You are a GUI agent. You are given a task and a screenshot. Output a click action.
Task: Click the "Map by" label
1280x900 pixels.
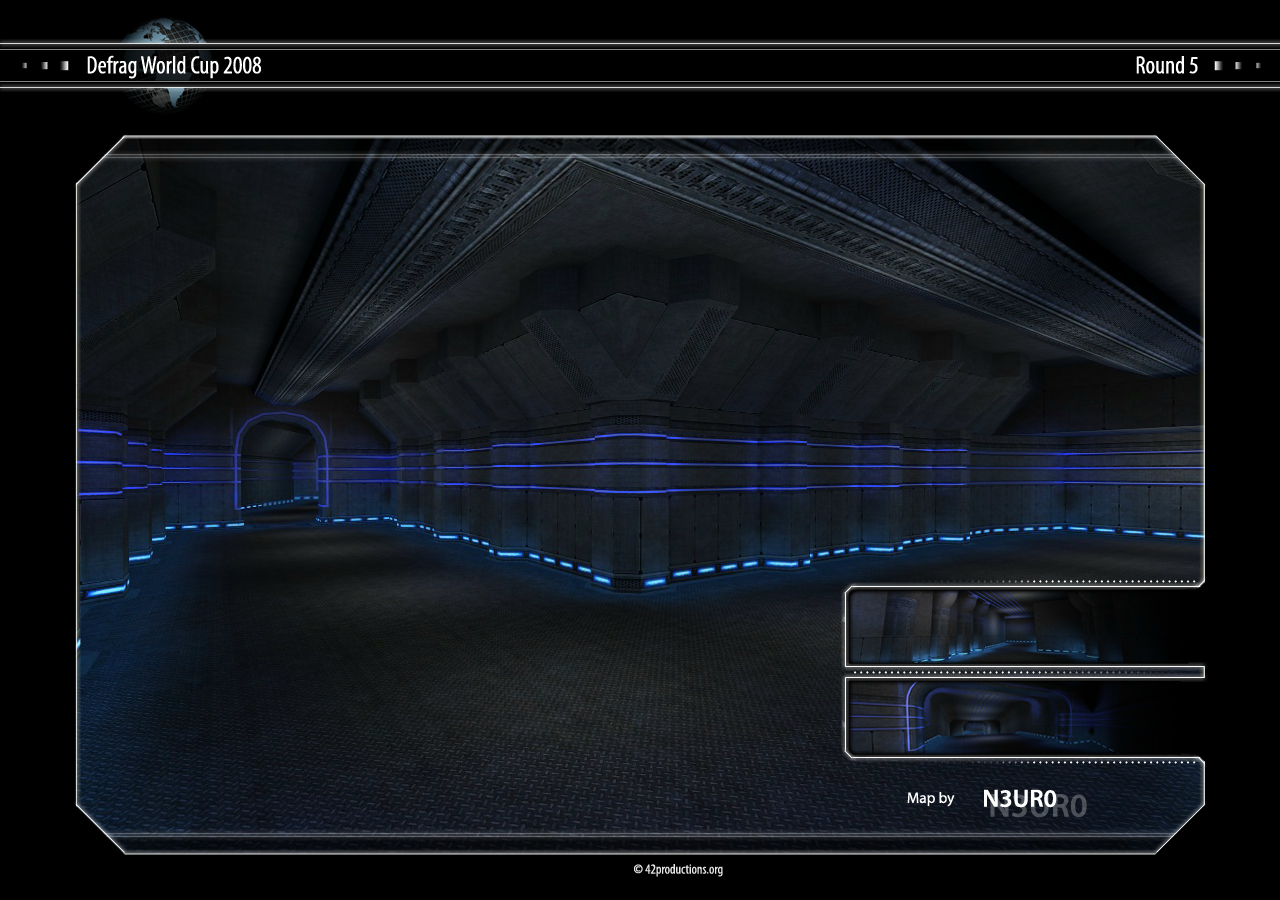pyautogui.click(x=930, y=798)
